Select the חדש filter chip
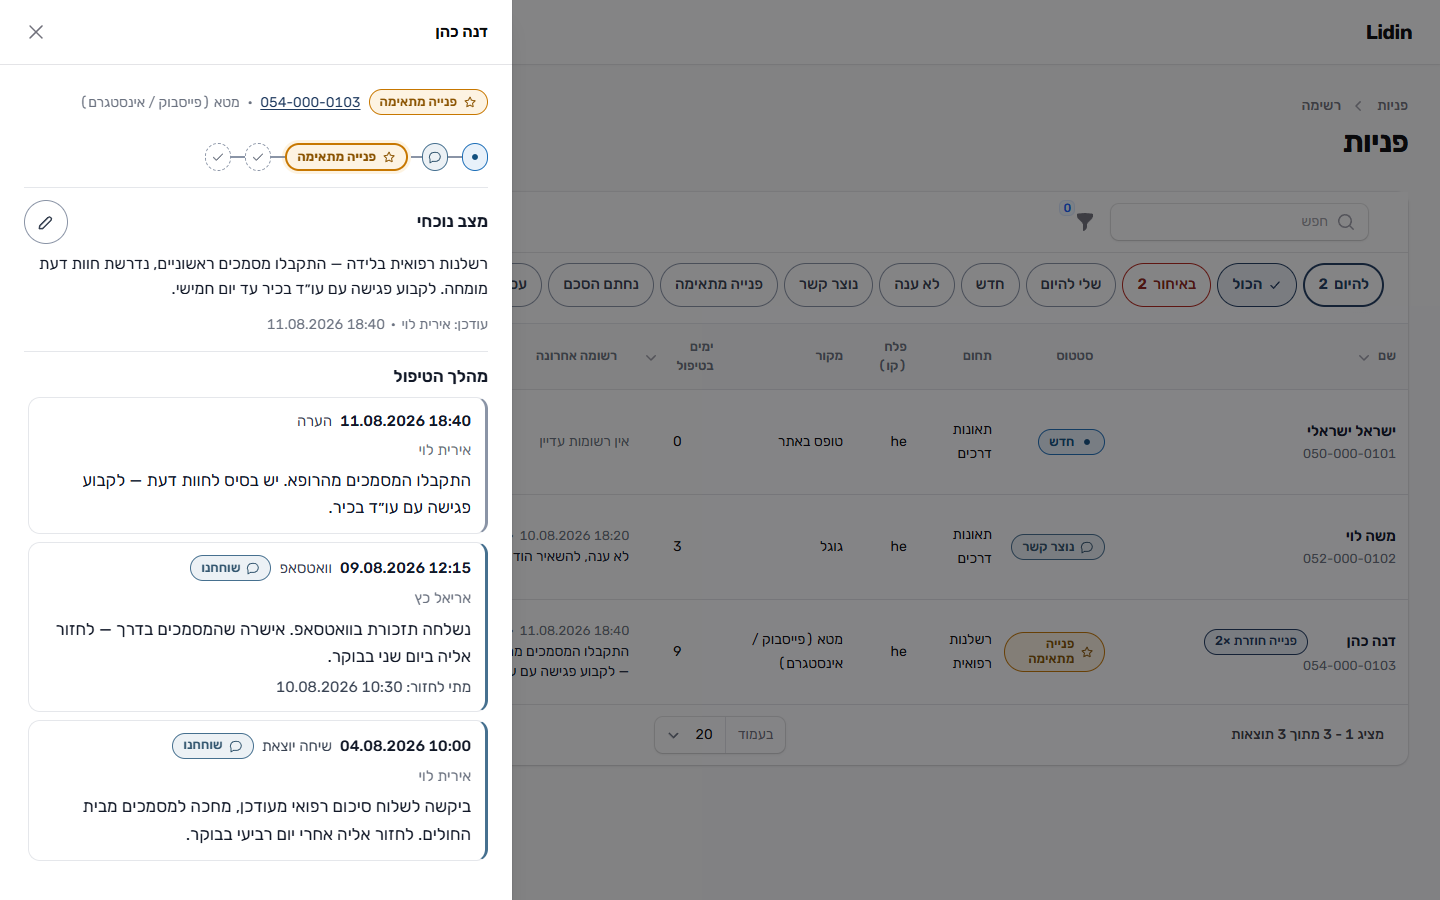The height and width of the screenshot is (900, 1440). point(990,285)
